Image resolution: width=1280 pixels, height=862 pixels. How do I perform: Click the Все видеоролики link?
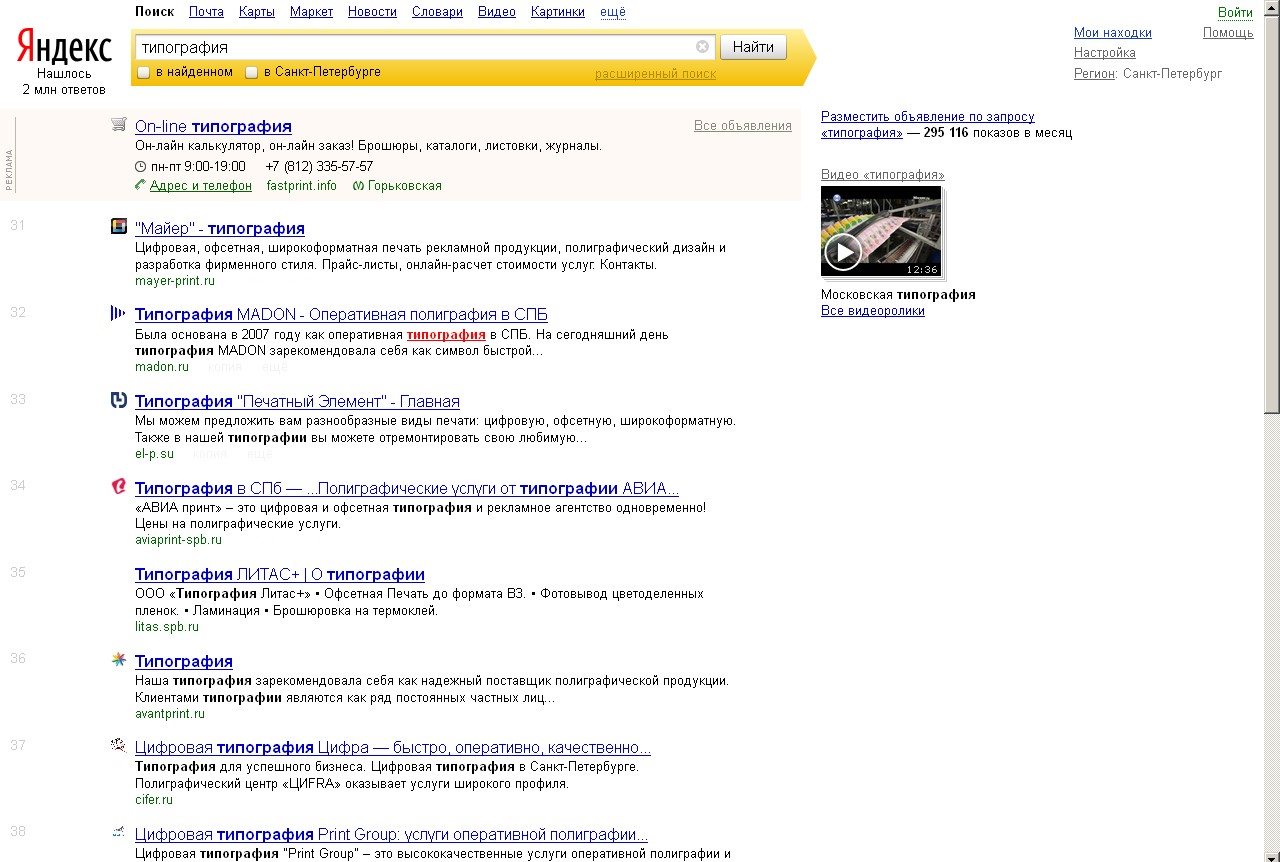(873, 311)
